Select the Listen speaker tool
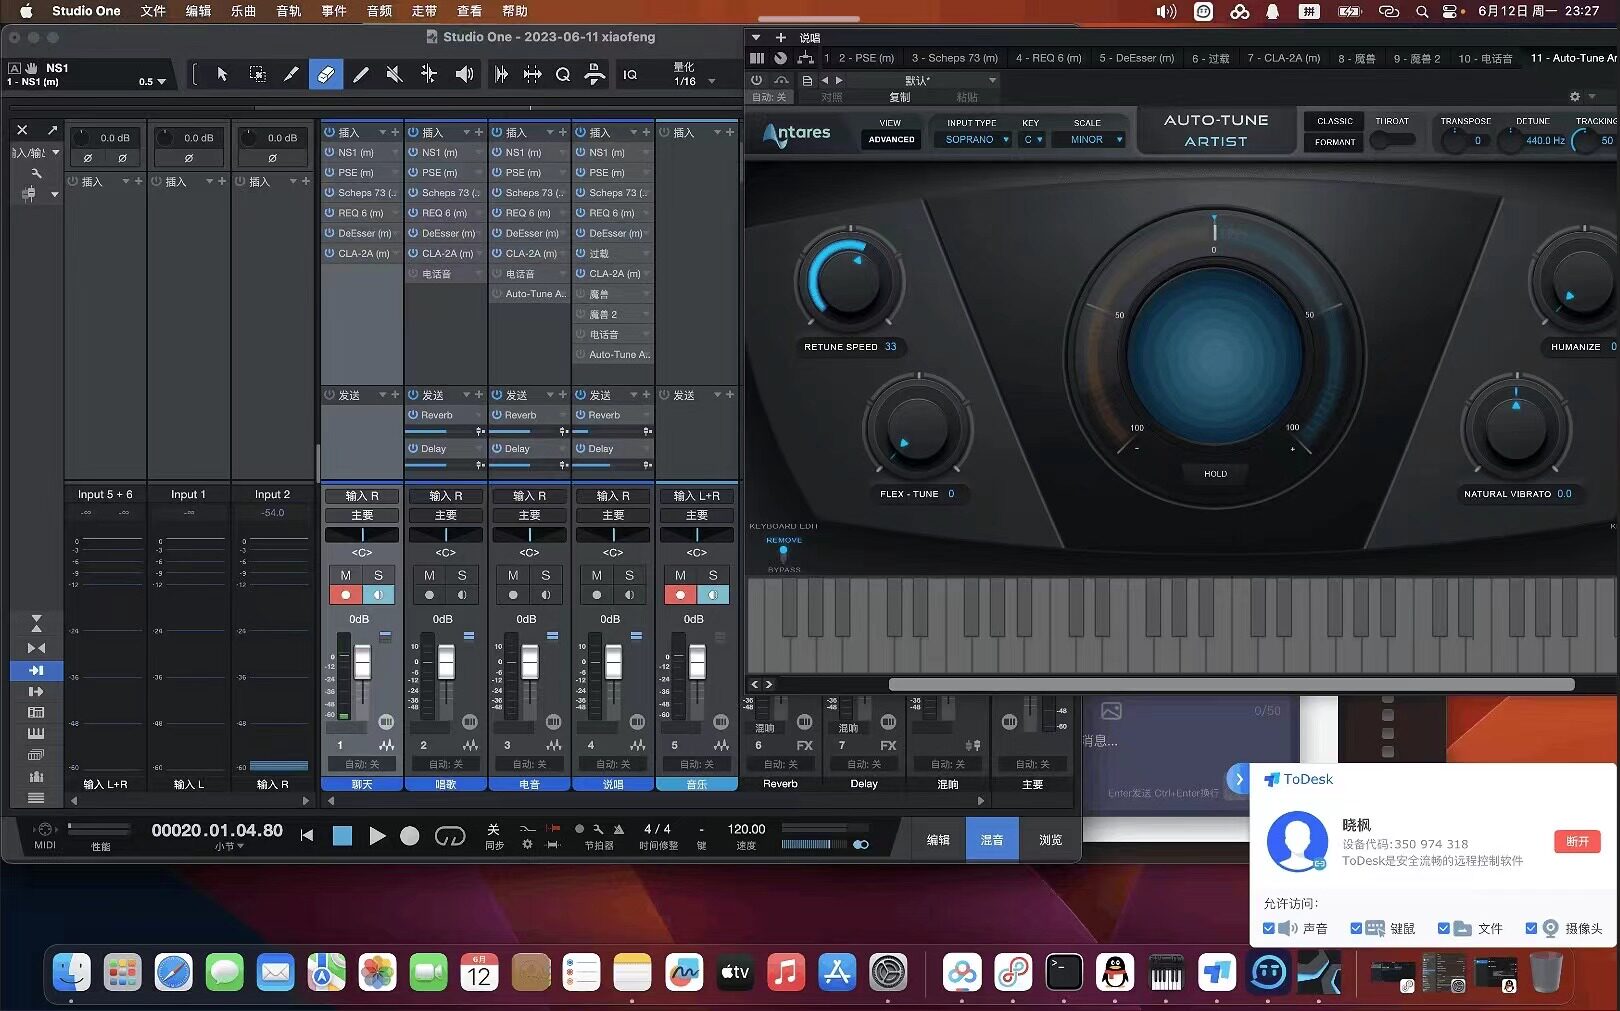The image size is (1620, 1011). 464,74
